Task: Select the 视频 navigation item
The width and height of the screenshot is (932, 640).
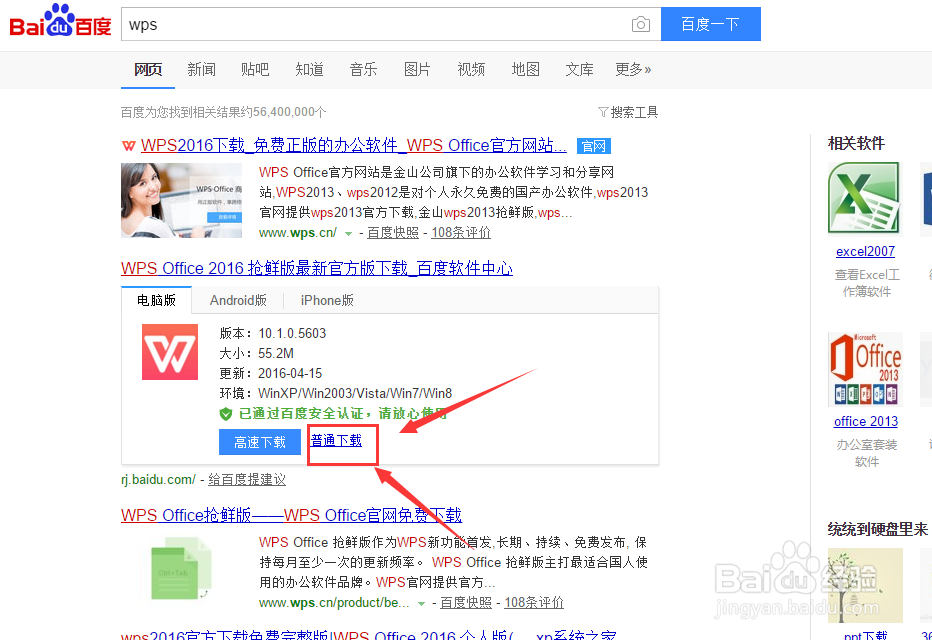Action: 471,69
